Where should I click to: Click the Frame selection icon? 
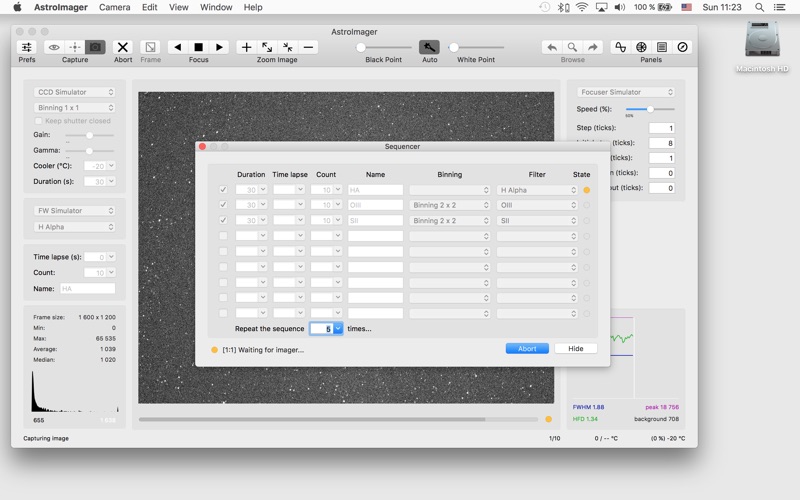[x=150, y=47]
